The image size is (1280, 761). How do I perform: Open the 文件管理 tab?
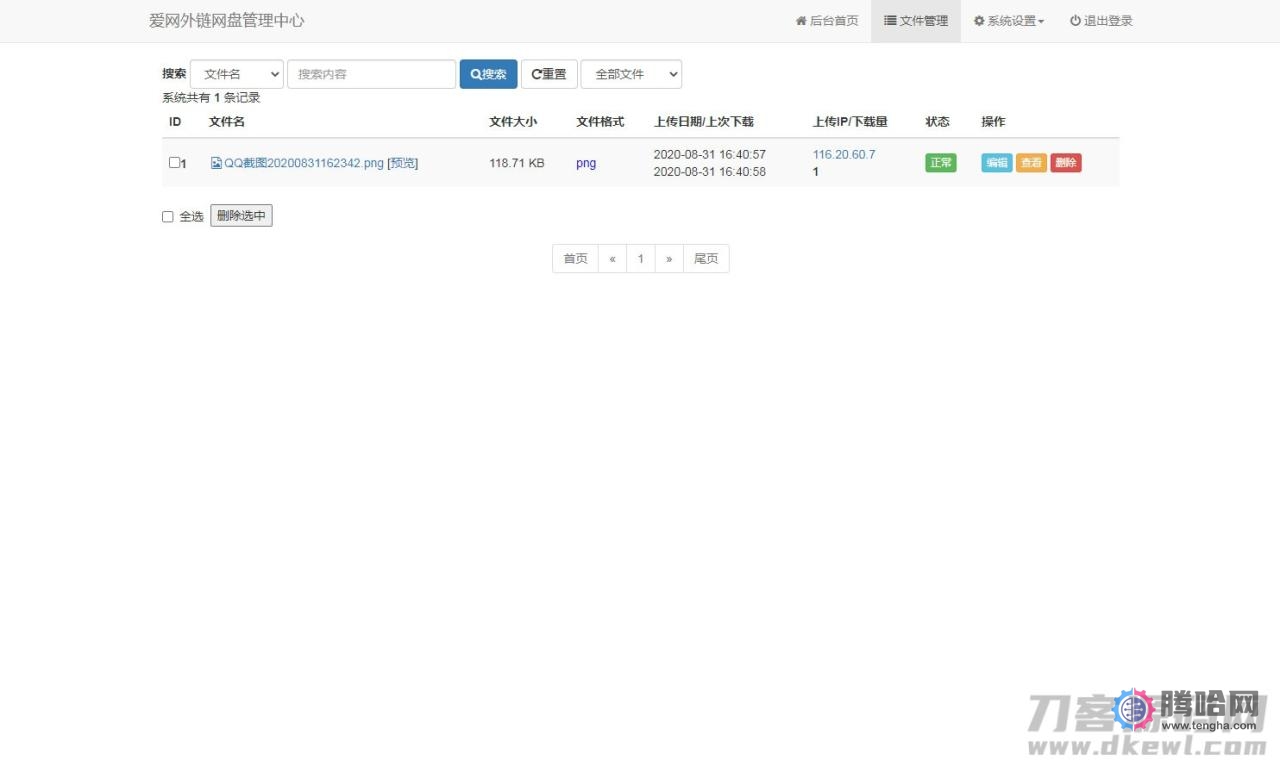click(x=916, y=21)
